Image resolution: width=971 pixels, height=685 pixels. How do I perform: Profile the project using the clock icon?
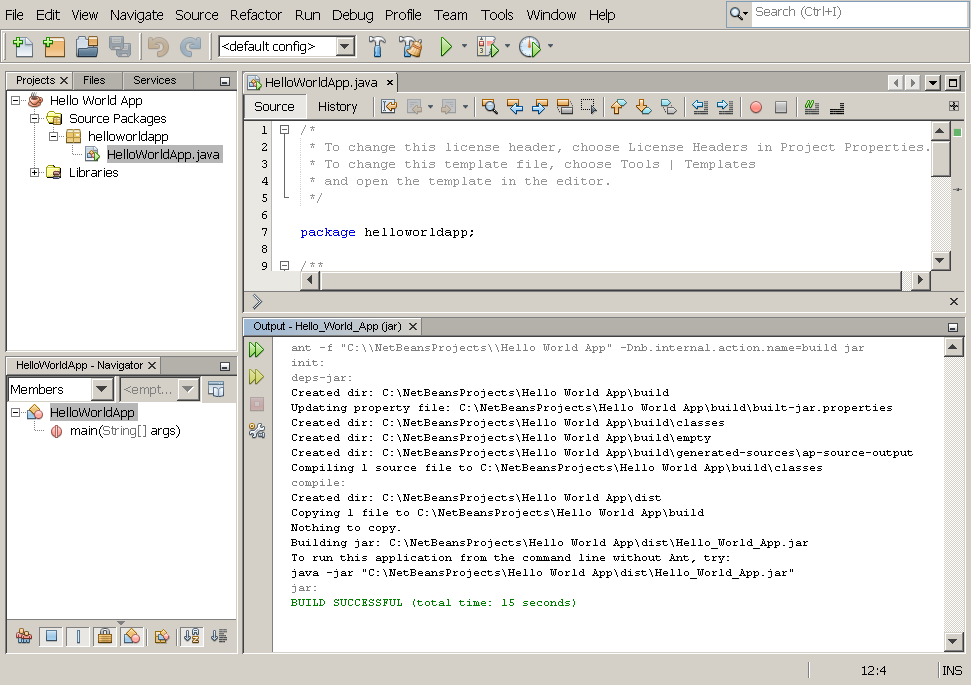coord(528,46)
